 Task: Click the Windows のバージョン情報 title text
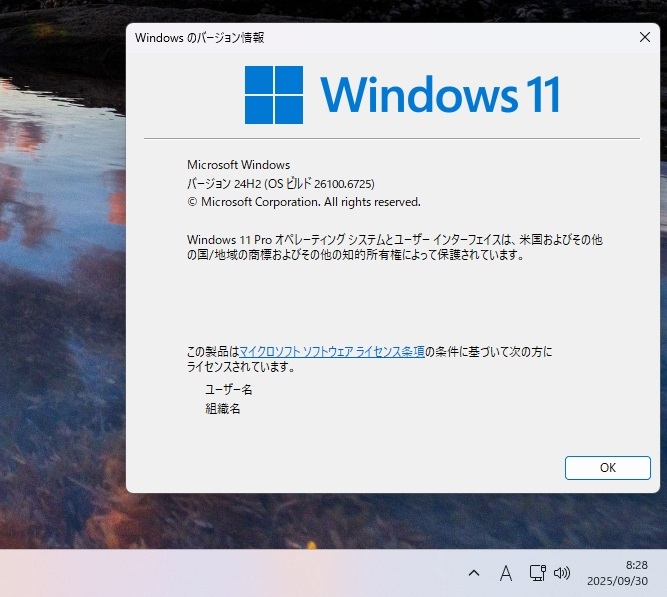[200, 37]
